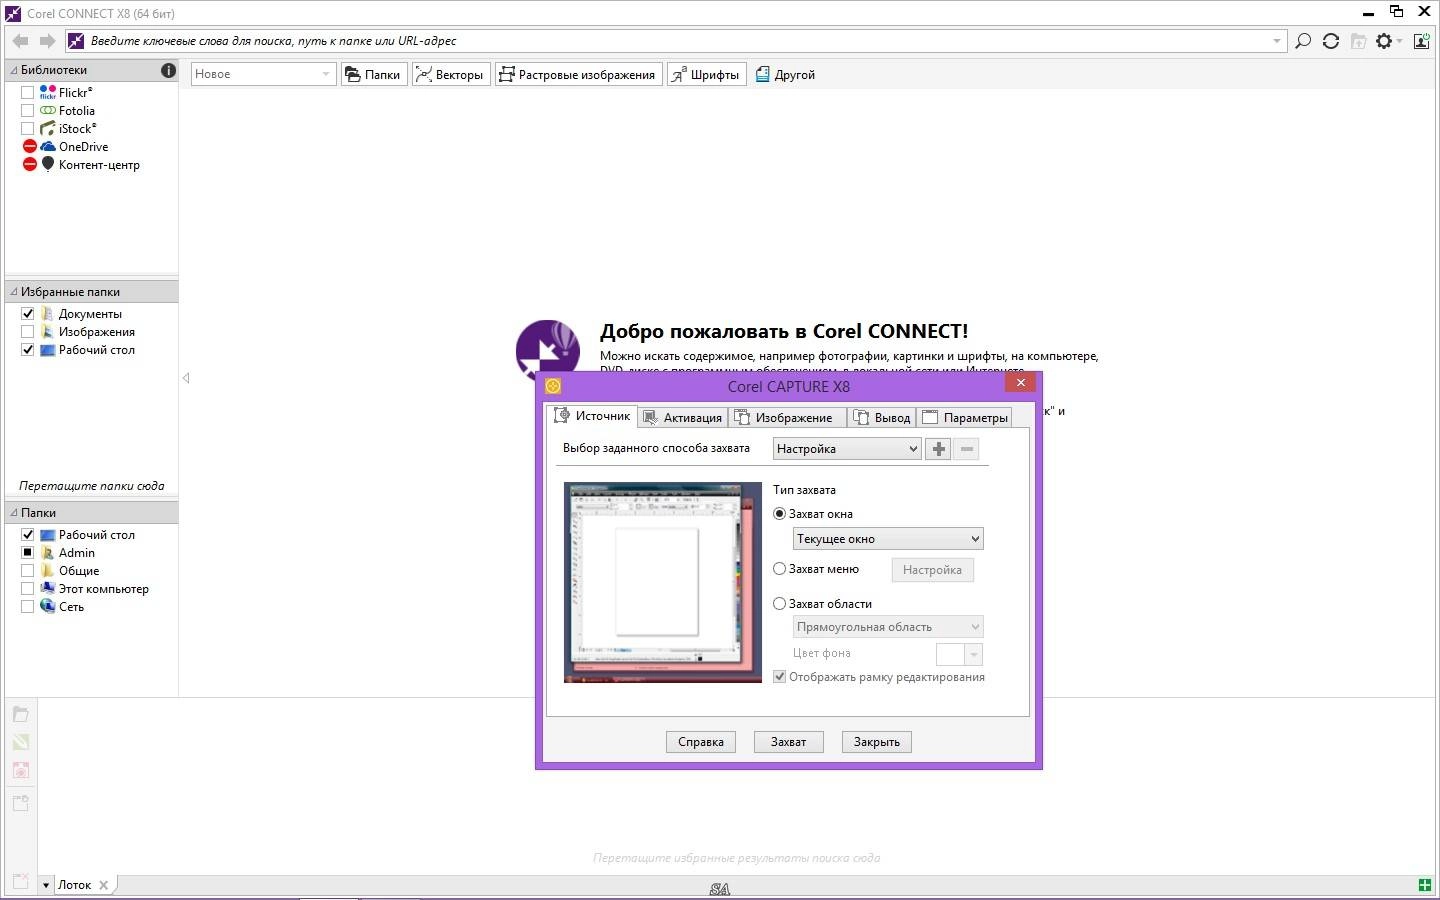Check the Изображения favorite folder checkbox

coord(27,331)
